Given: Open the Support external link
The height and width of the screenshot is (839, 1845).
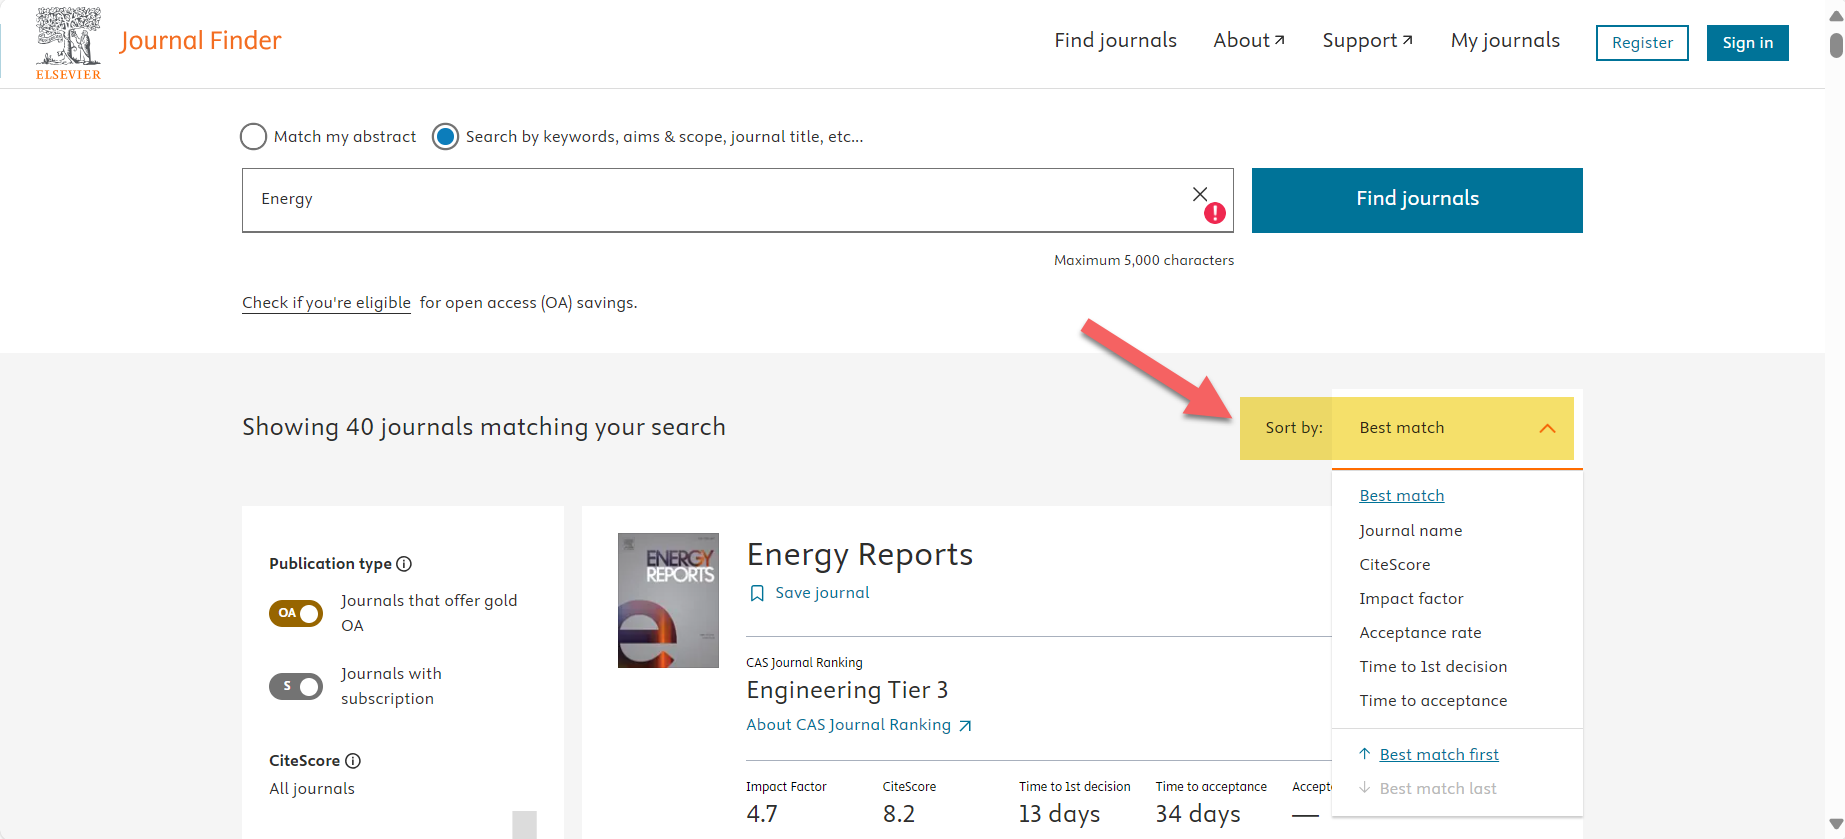Looking at the screenshot, I should coord(1367,41).
